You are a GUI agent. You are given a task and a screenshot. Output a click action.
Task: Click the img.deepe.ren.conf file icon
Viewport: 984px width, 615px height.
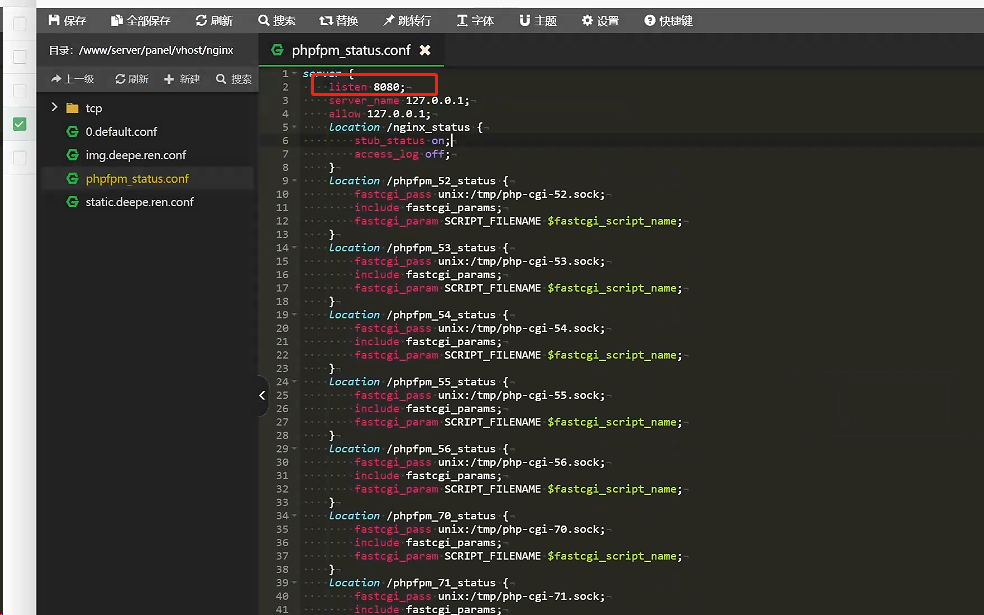pyautogui.click(x=73, y=155)
